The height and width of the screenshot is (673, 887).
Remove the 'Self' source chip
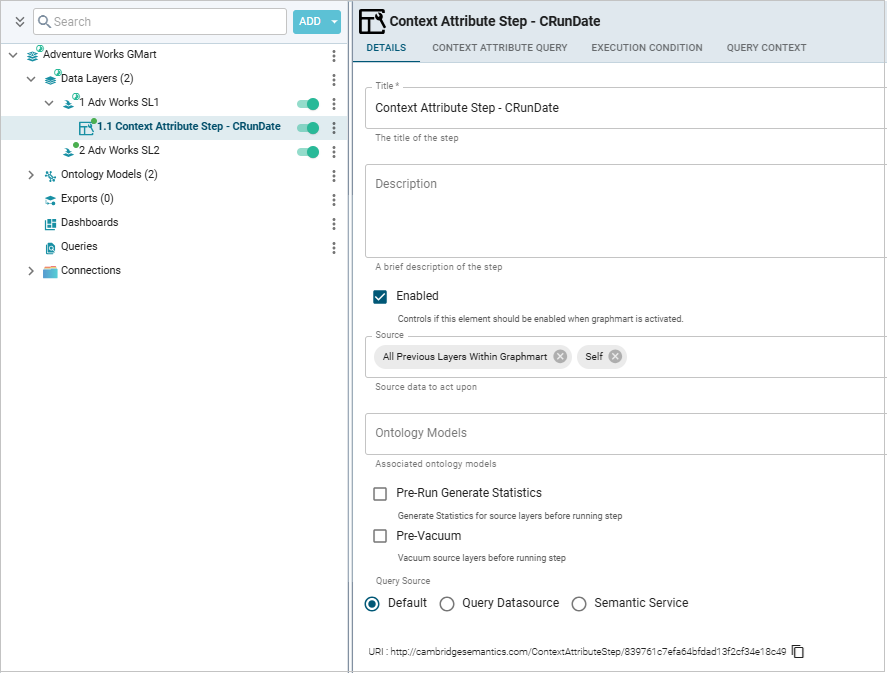coord(615,356)
